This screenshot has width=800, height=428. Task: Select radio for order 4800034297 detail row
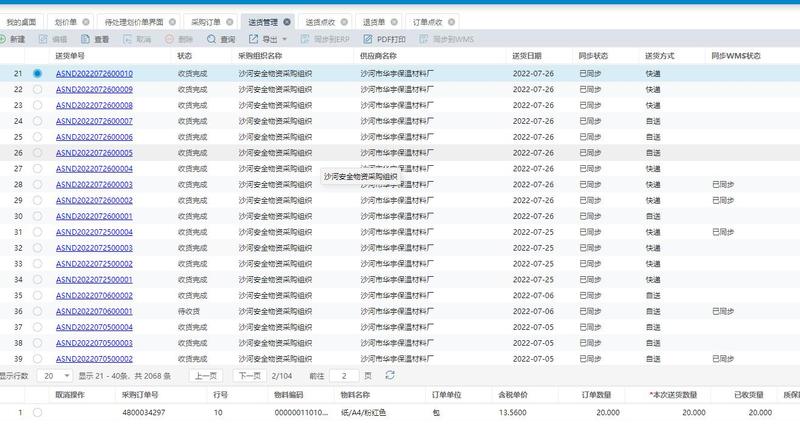[37, 412]
